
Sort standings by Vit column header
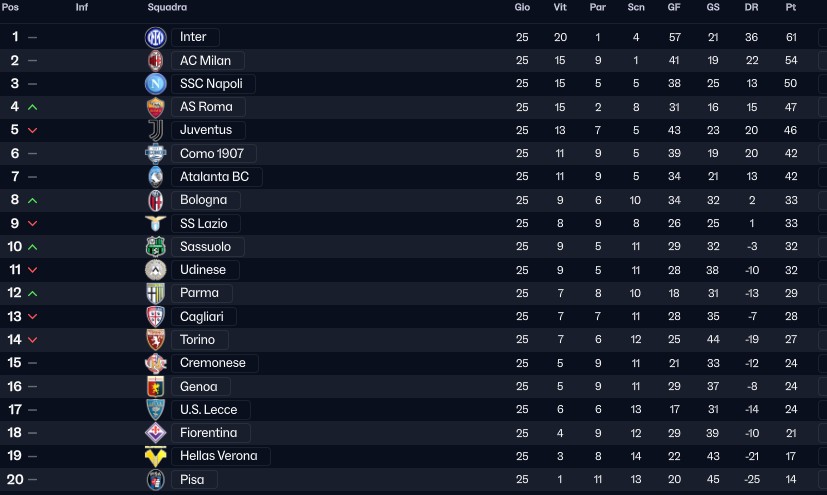pos(560,7)
